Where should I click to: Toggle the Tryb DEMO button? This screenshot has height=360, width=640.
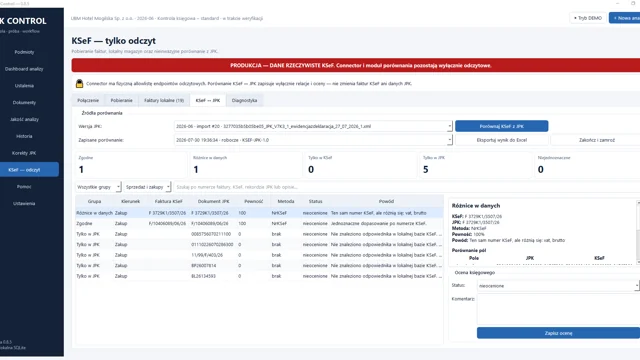pyautogui.click(x=588, y=18)
